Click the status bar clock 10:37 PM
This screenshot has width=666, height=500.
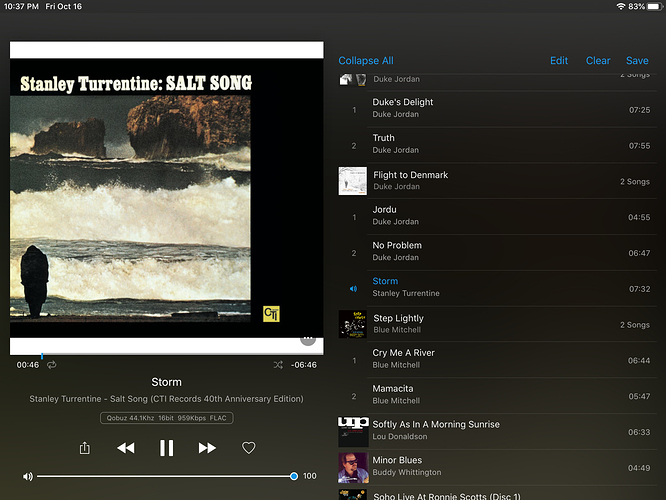(21, 6)
